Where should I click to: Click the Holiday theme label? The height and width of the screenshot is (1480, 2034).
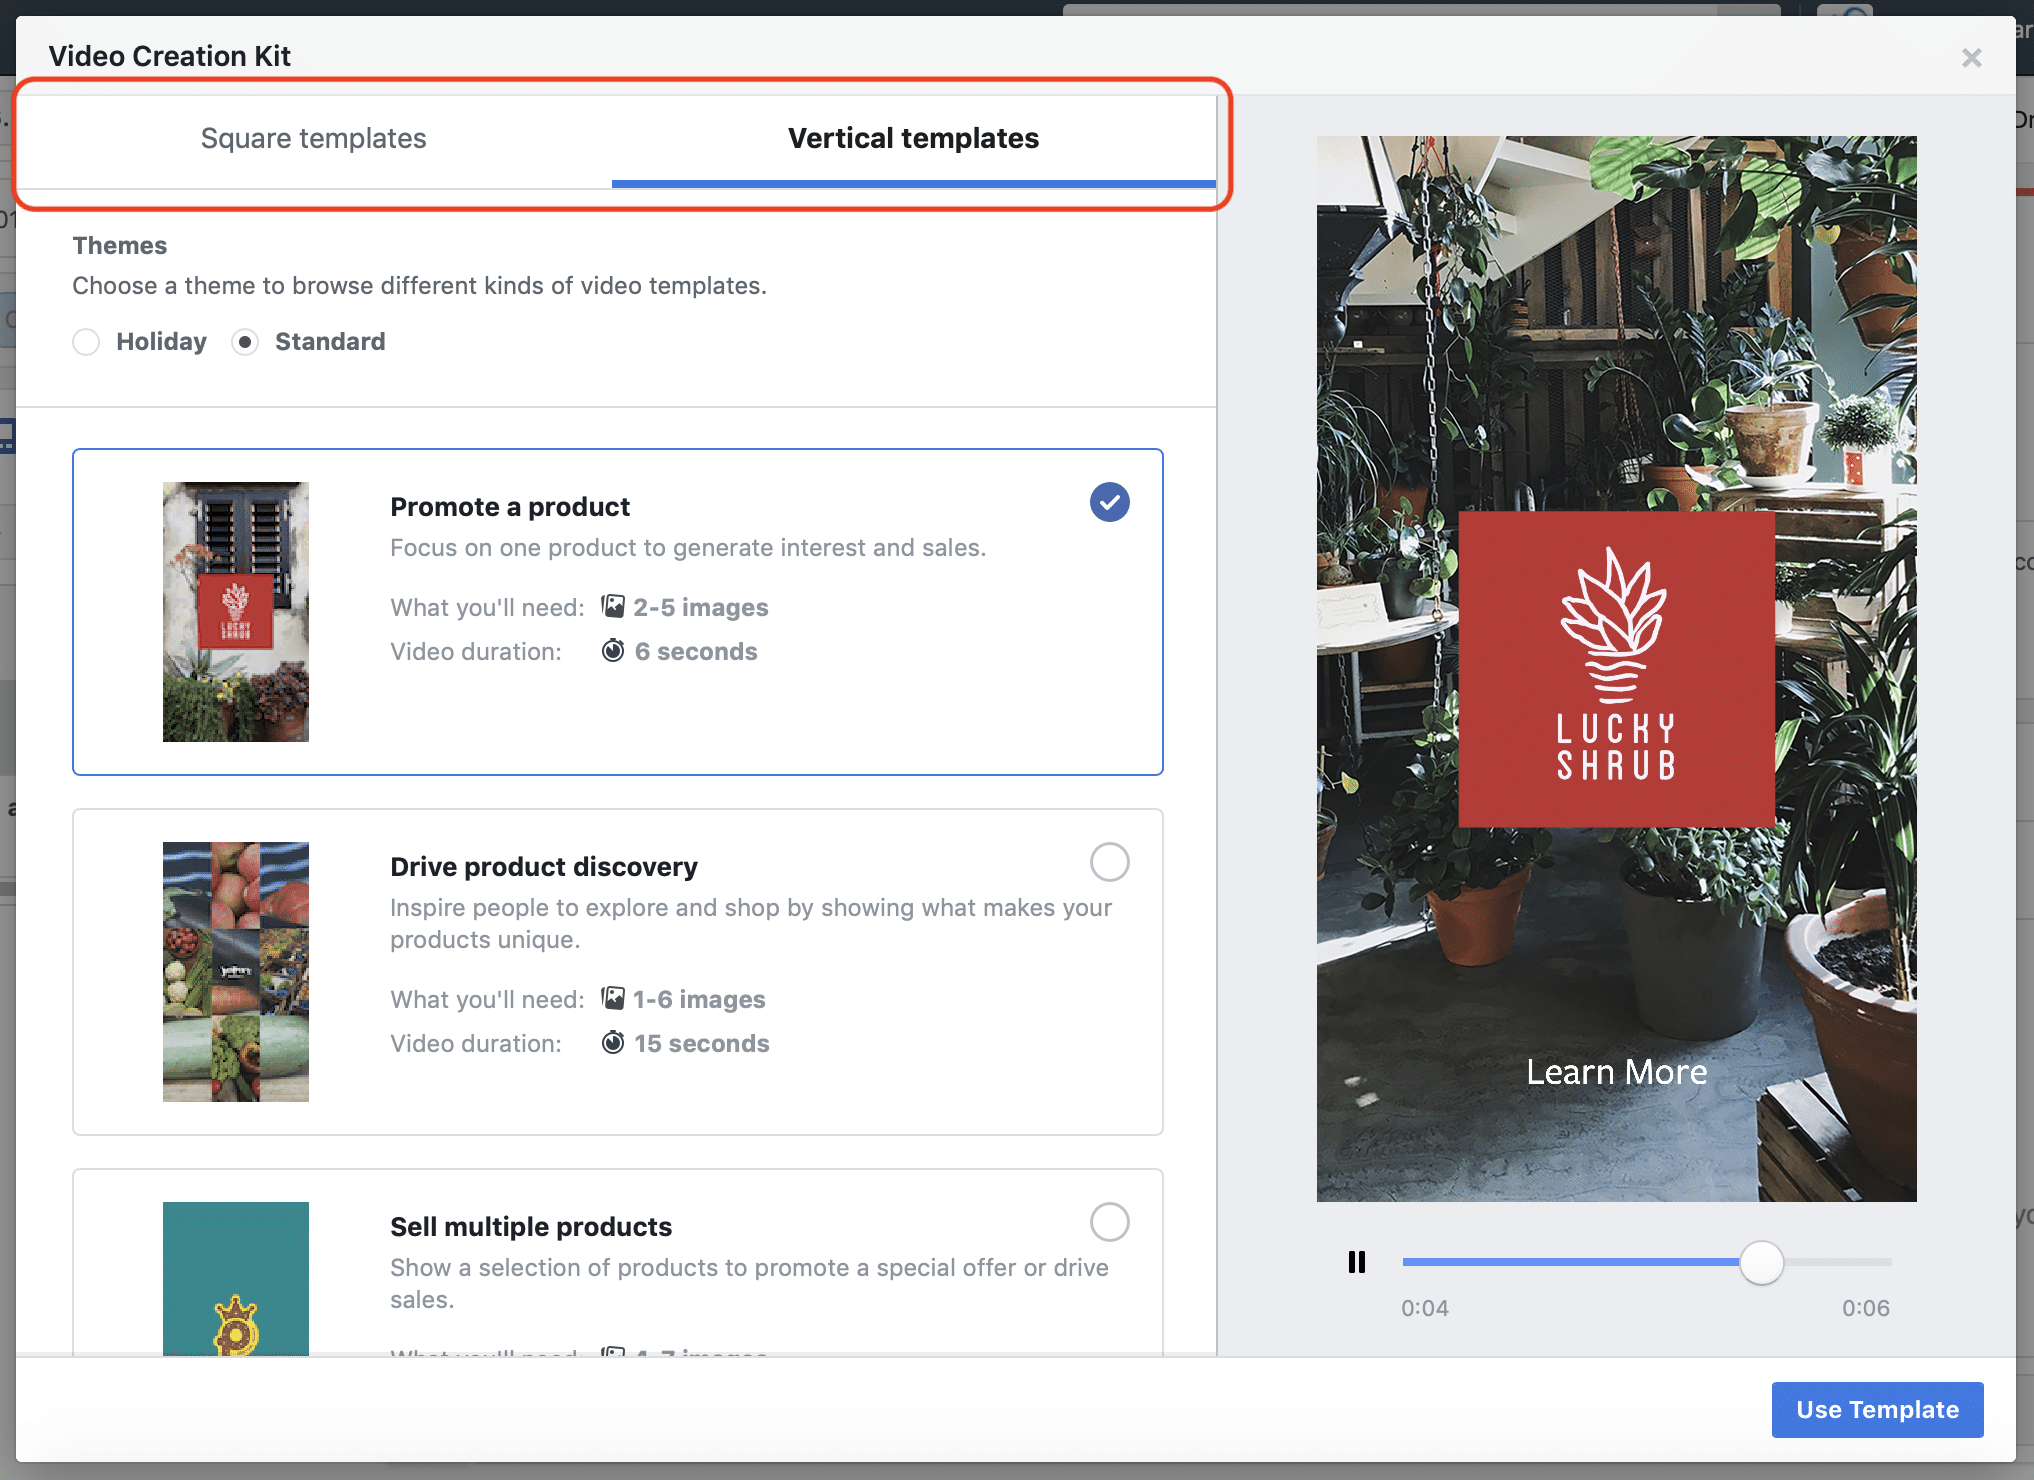tap(161, 342)
